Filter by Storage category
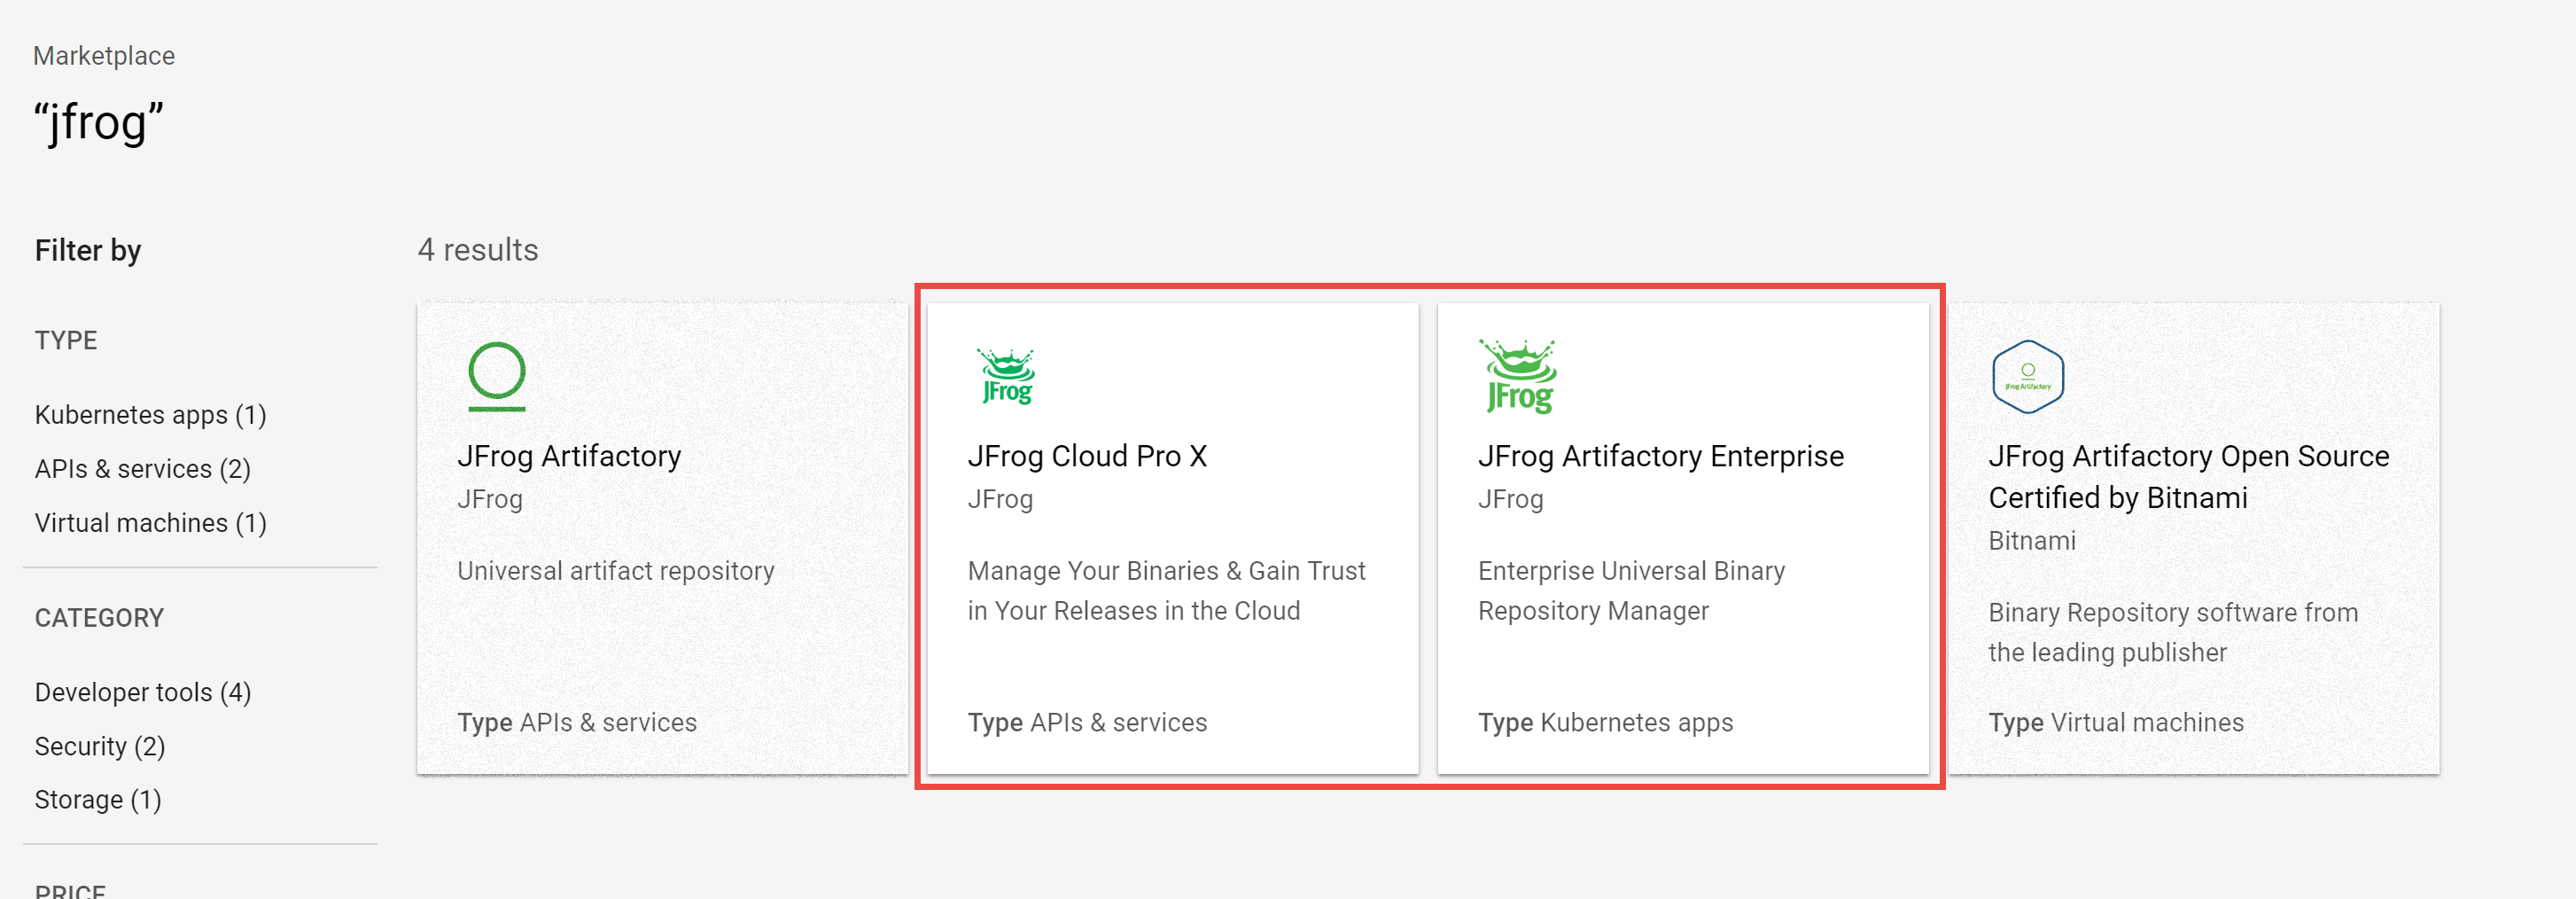Image resolution: width=2576 pixels, height=899 pixels. pos(97,799)
